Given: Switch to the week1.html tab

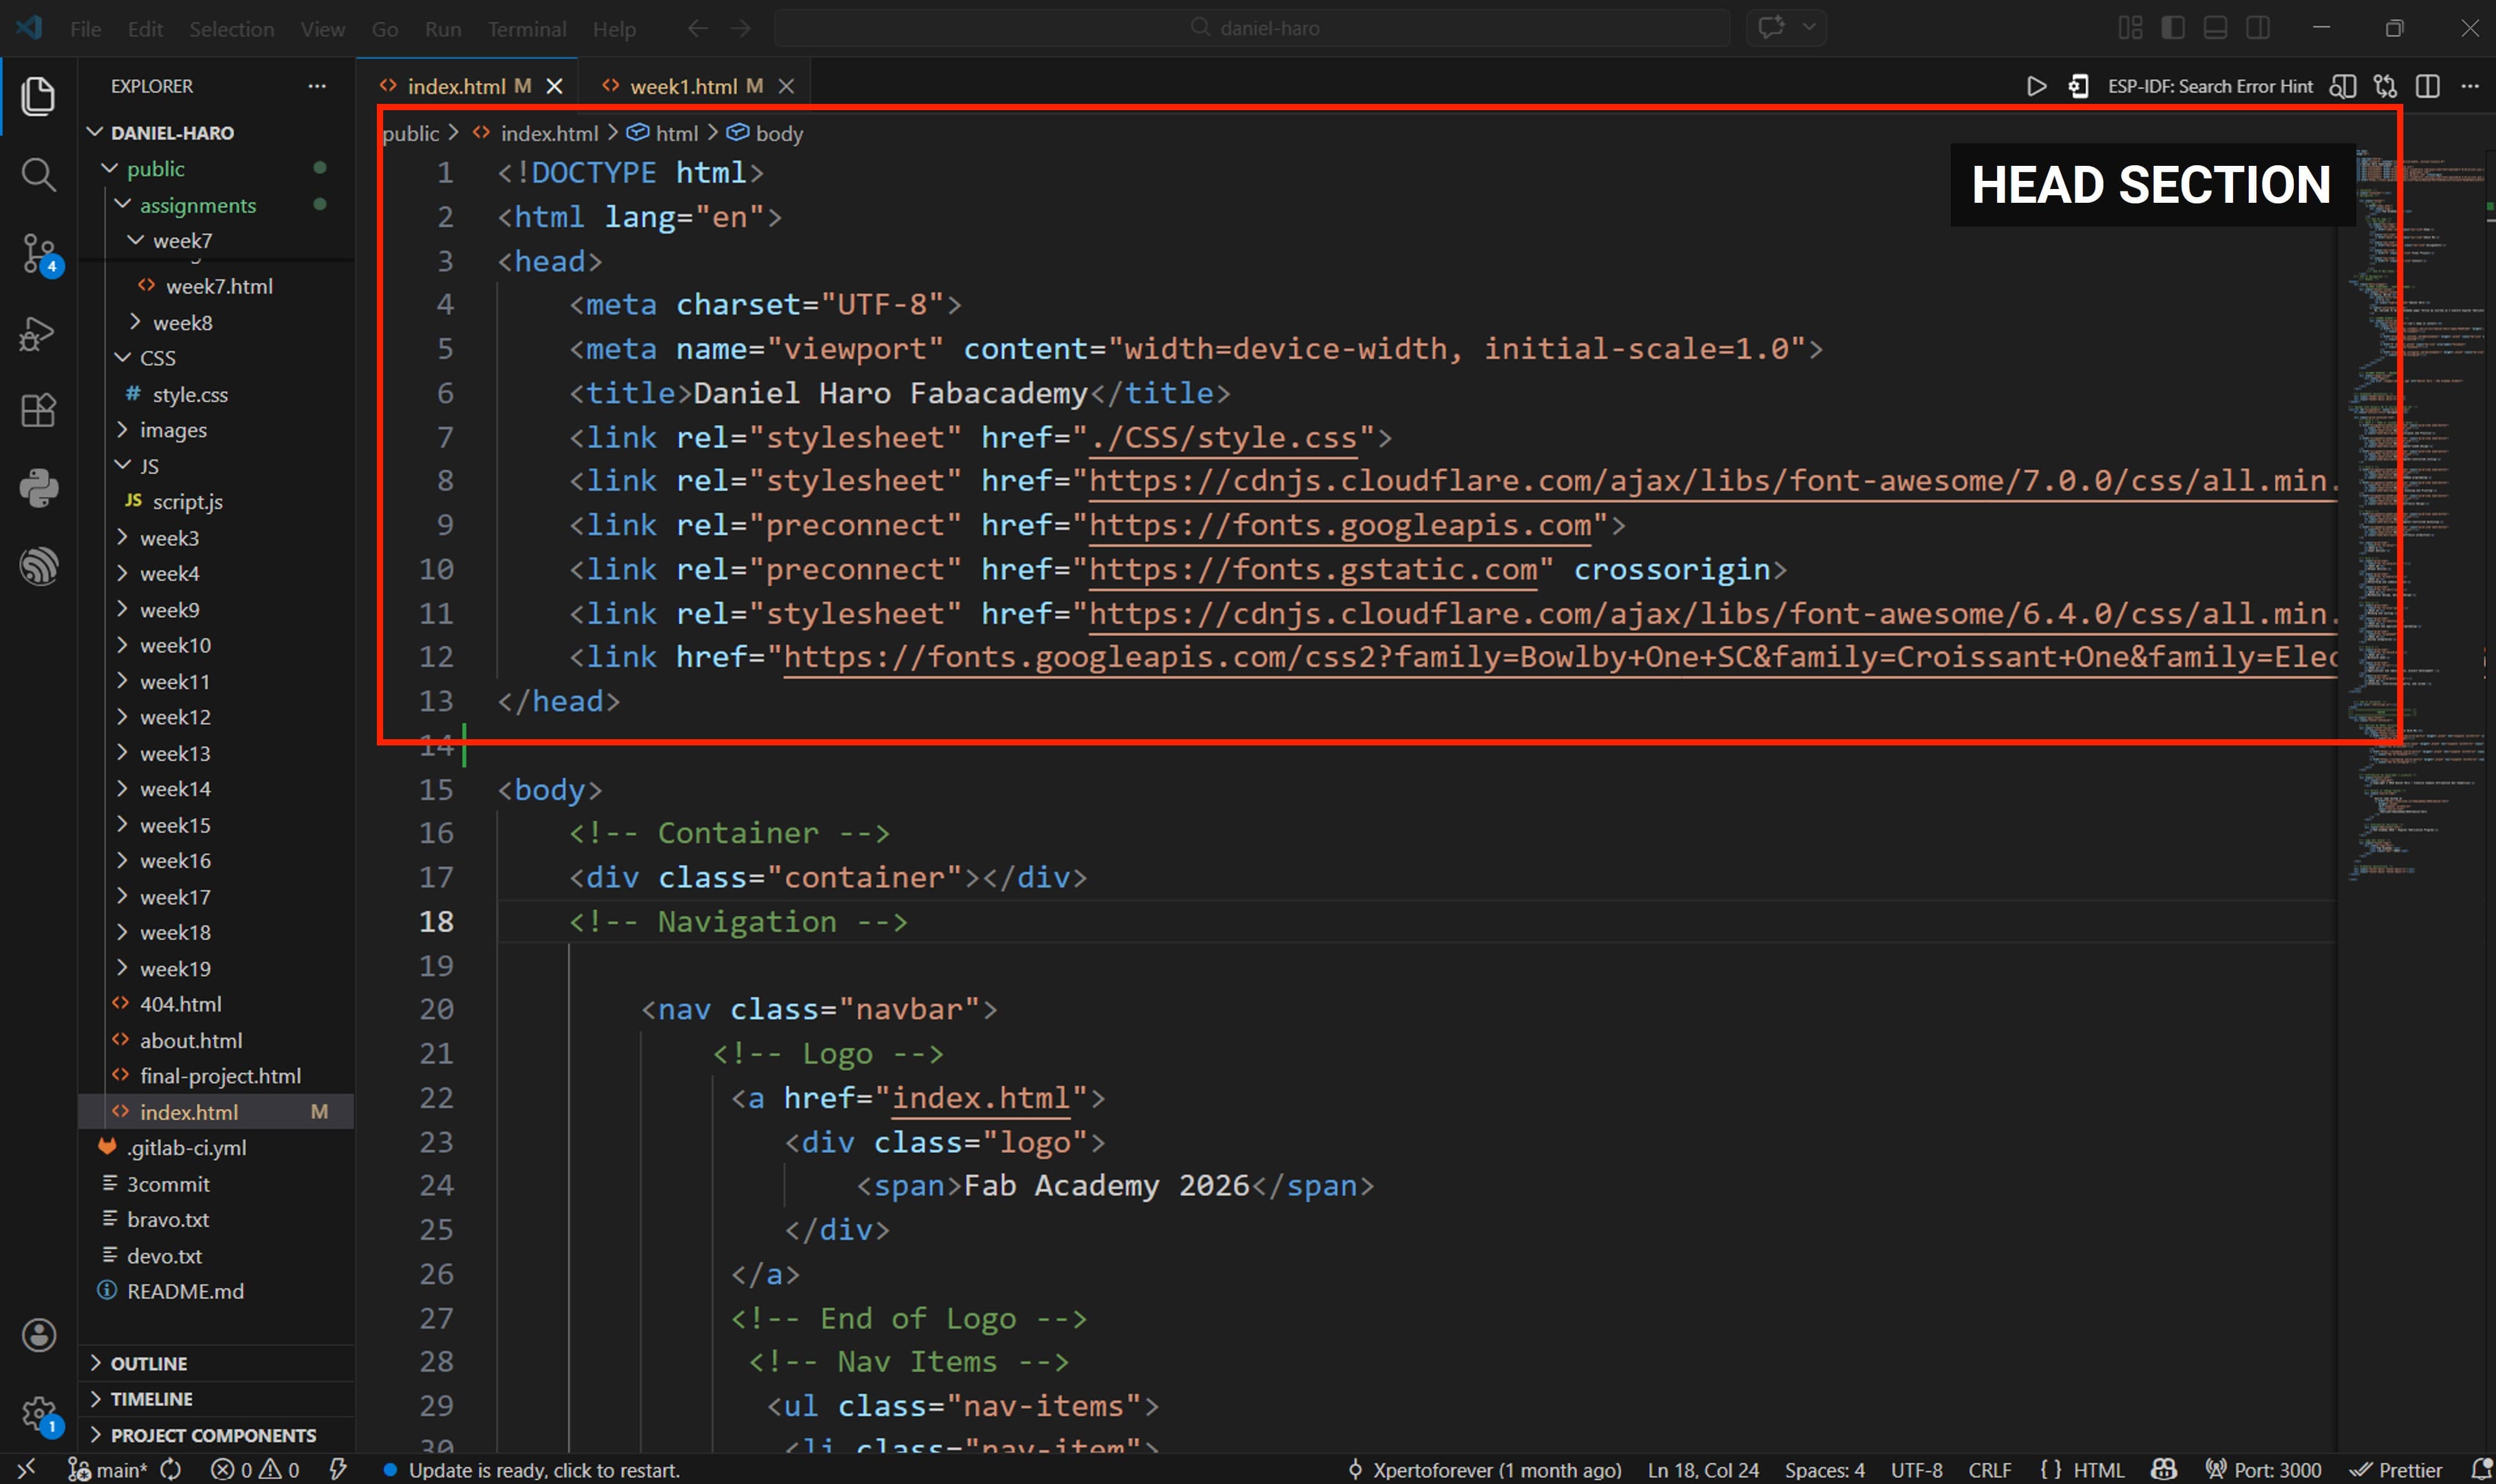Looking at the screenshot, I should (x=683, y=86).
